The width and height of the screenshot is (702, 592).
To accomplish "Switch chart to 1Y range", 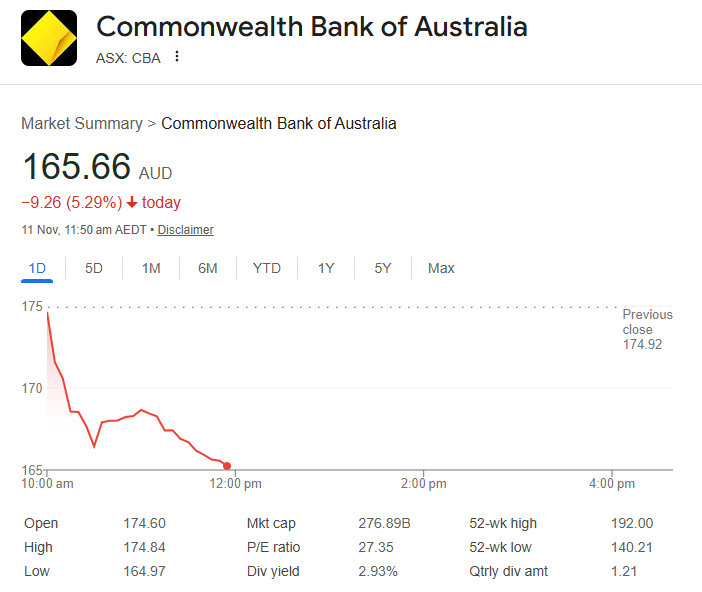I will click(326, 268).
